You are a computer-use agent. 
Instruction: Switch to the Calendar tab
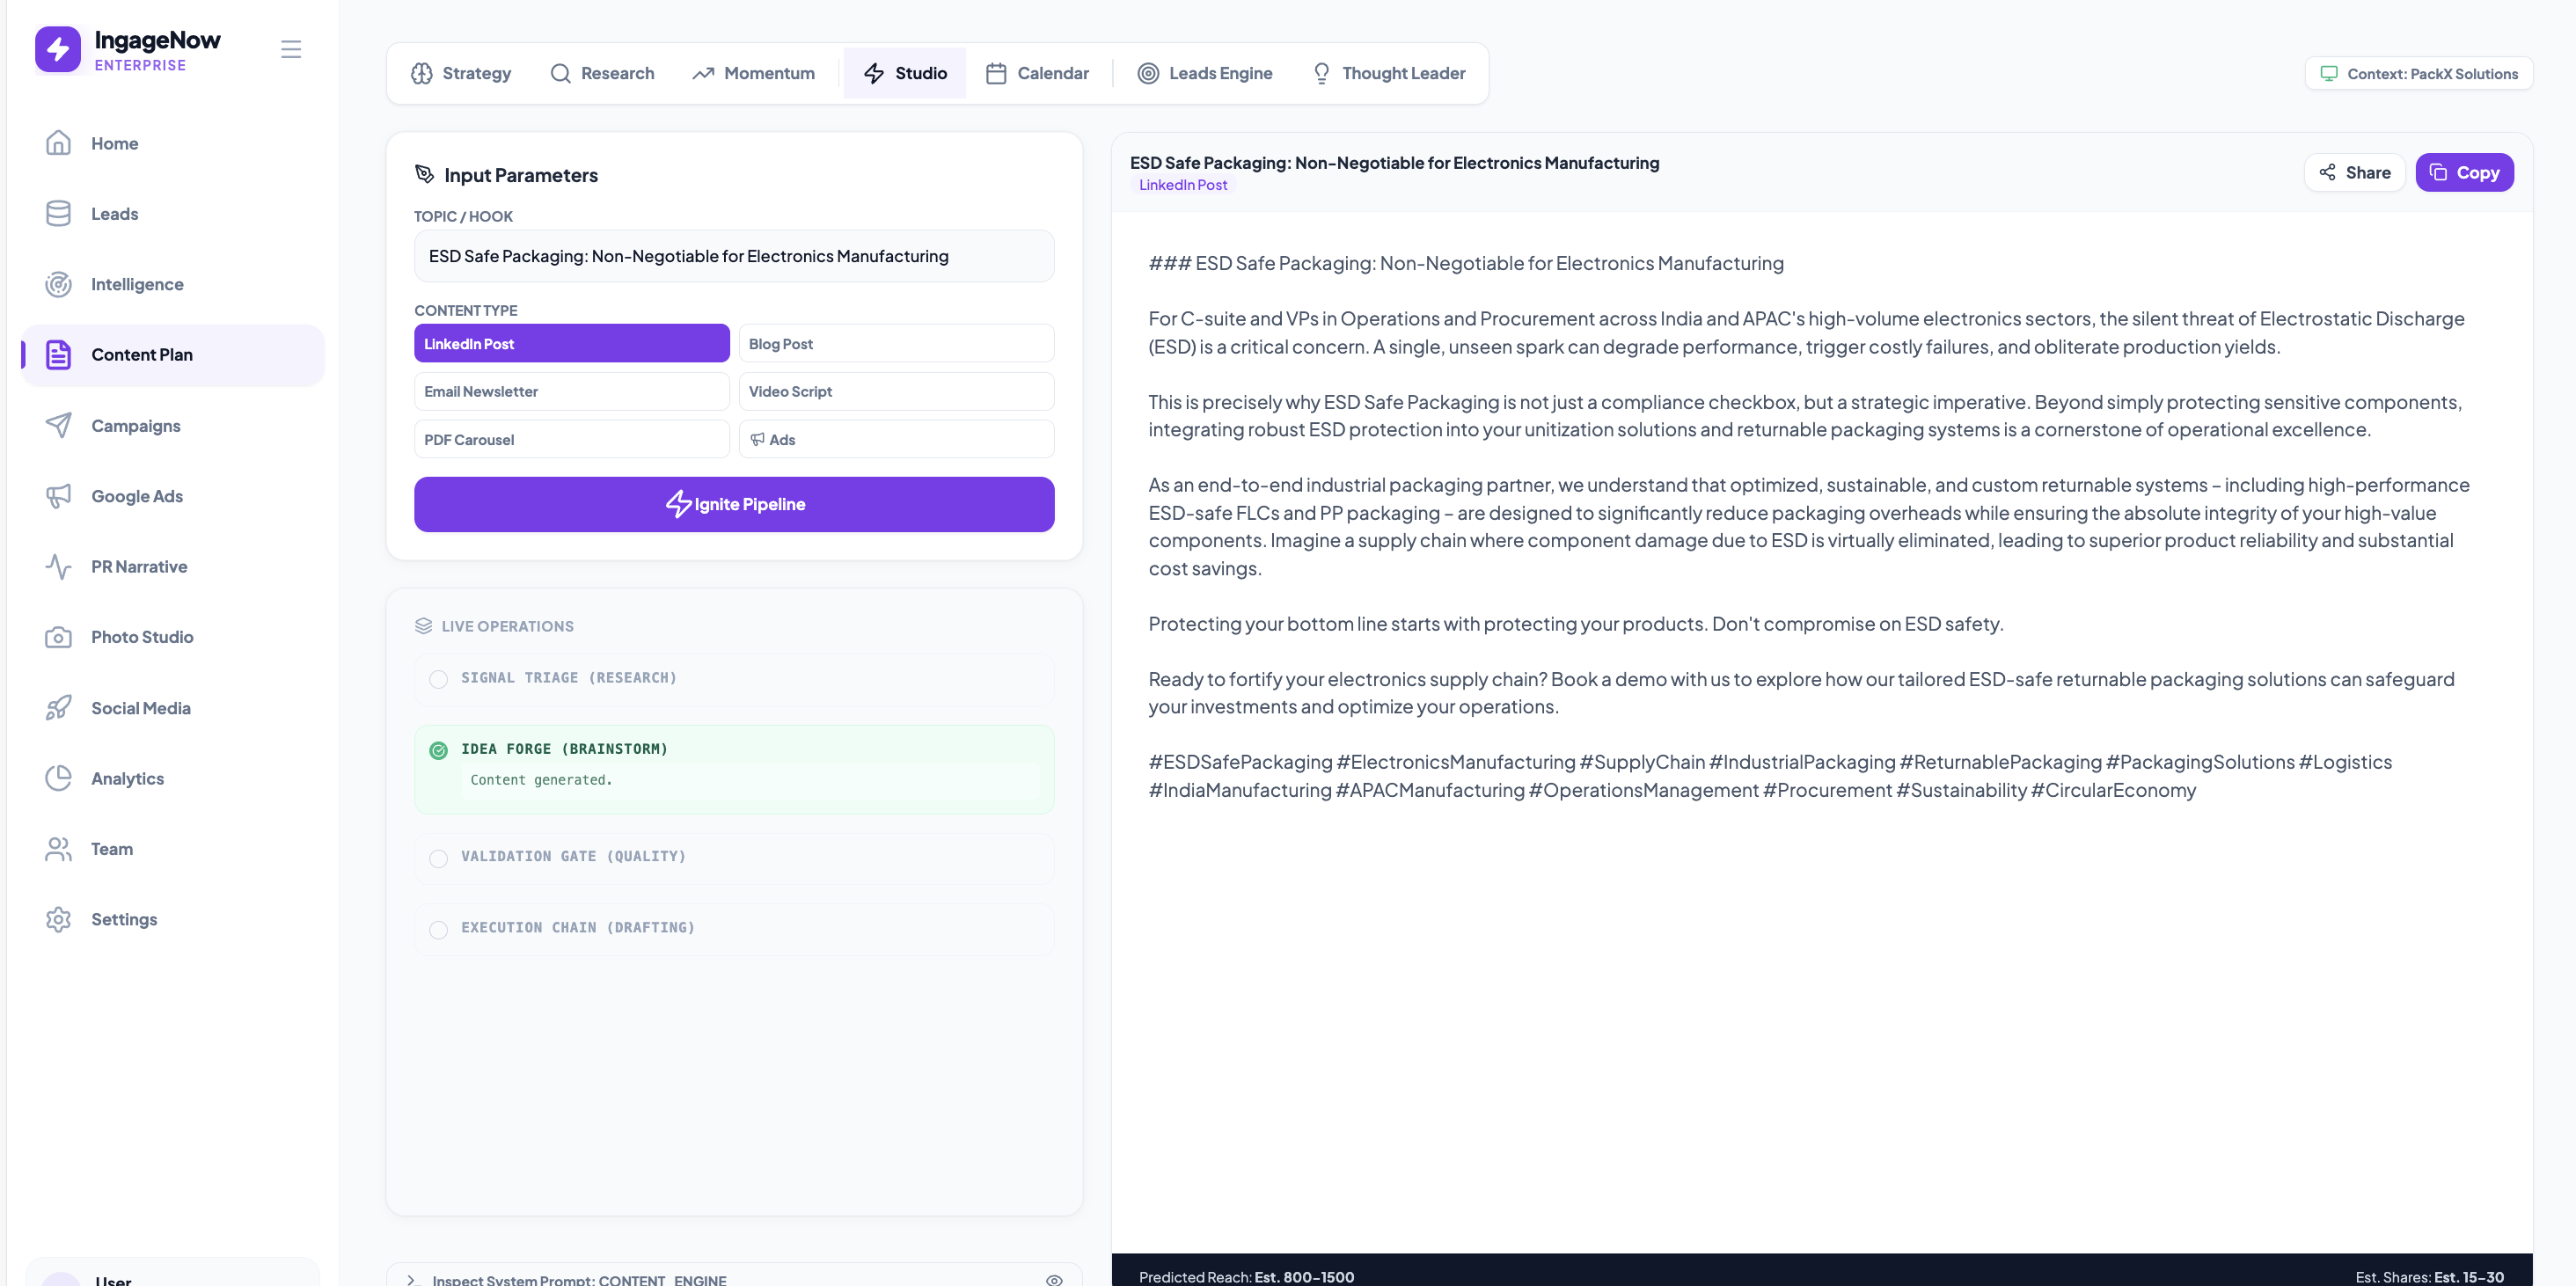click(x=1037, y=73)
